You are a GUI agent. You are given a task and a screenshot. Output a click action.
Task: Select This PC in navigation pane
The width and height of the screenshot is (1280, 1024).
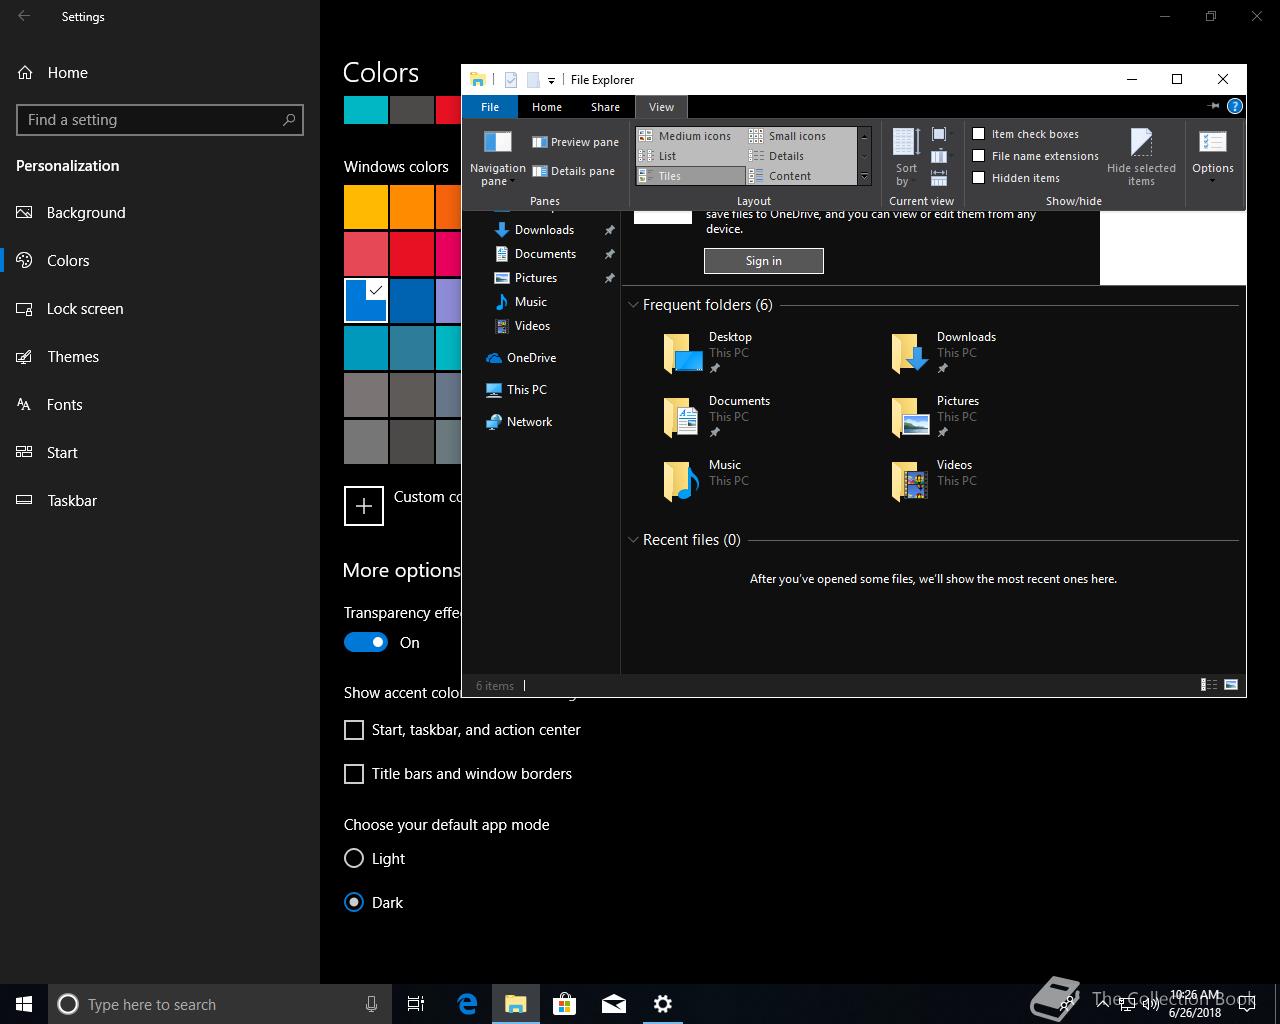click(516, 390)
